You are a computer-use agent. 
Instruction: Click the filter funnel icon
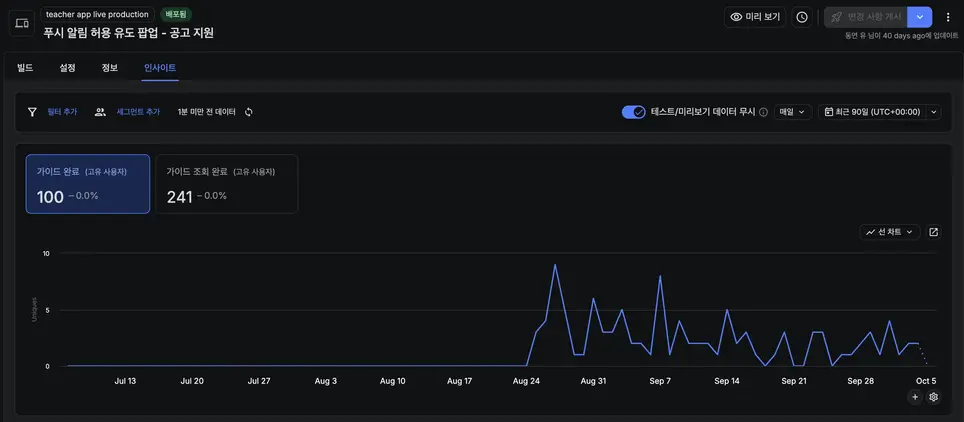33,112
